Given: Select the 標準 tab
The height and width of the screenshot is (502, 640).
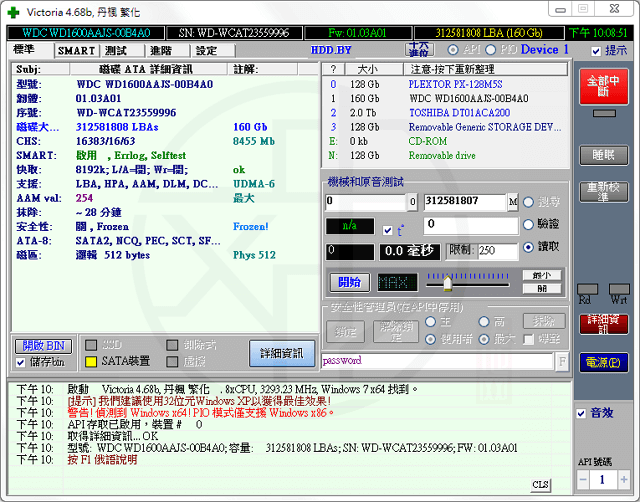Looking at the screenshot, I should coord(31,50).
